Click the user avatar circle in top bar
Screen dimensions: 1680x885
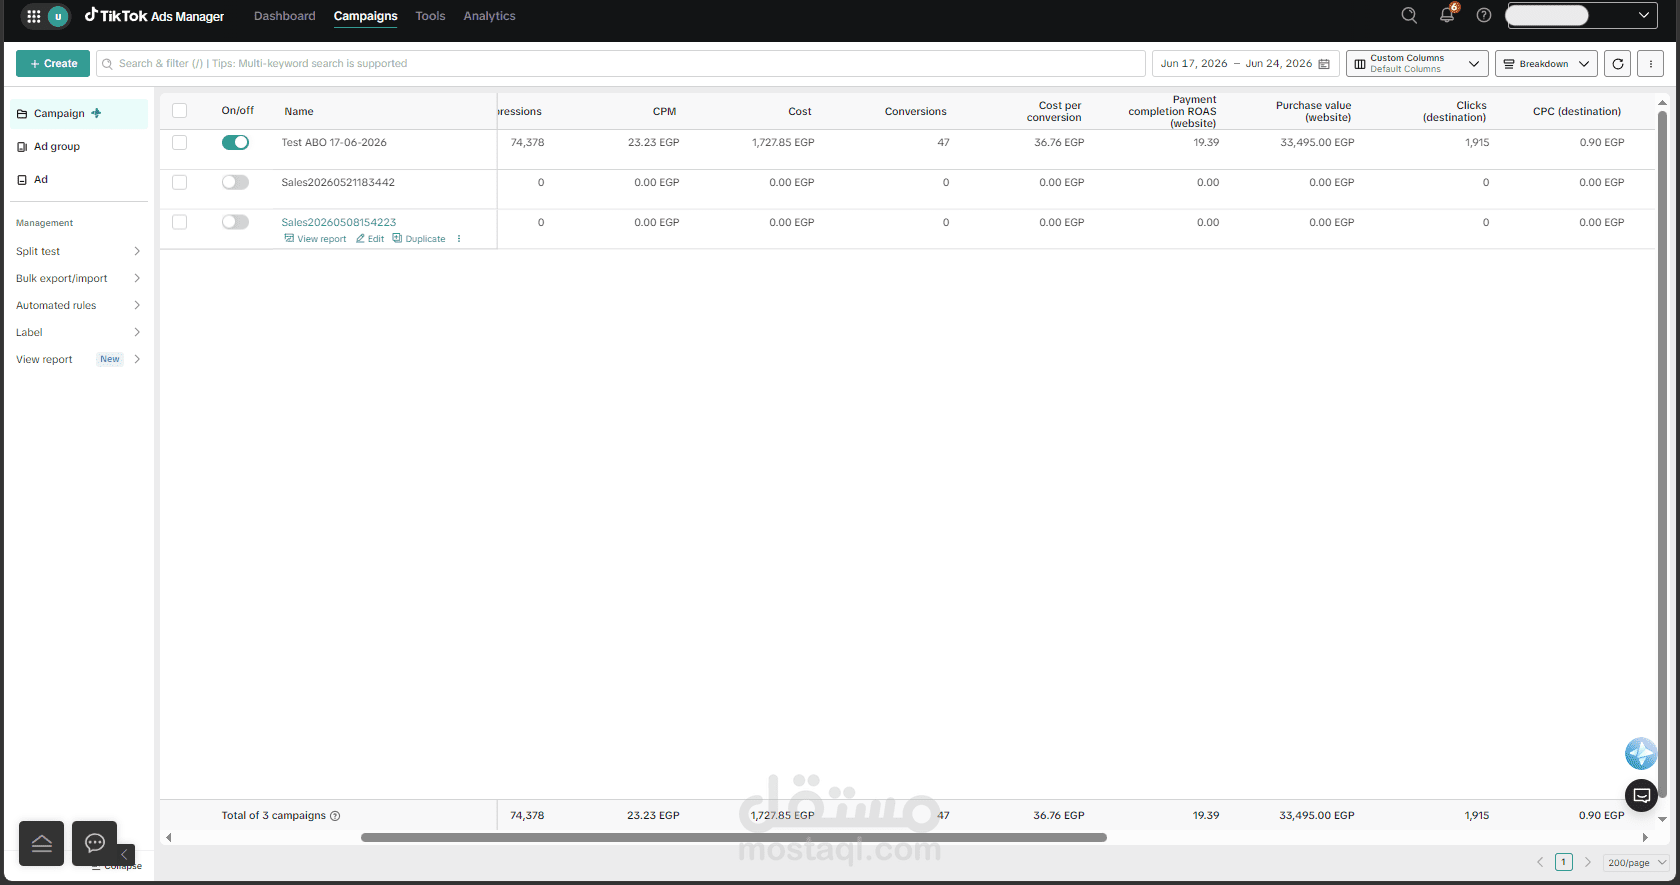pos(58,16)
